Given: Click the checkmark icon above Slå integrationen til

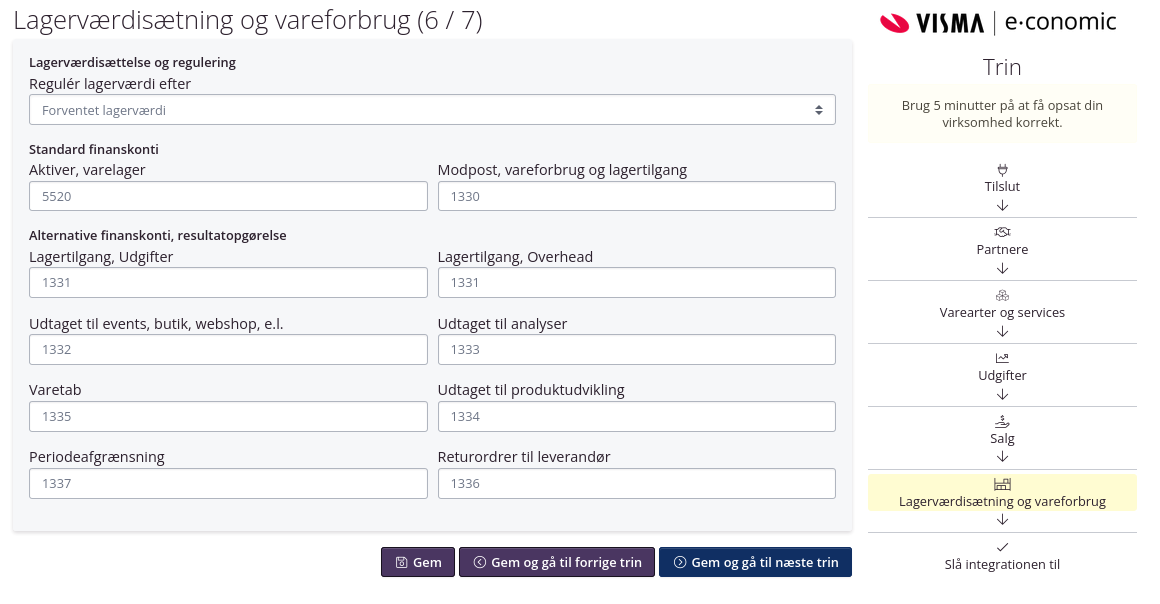Looking at the screenshot, I should pyautogui.click(x=1002, y=547).
